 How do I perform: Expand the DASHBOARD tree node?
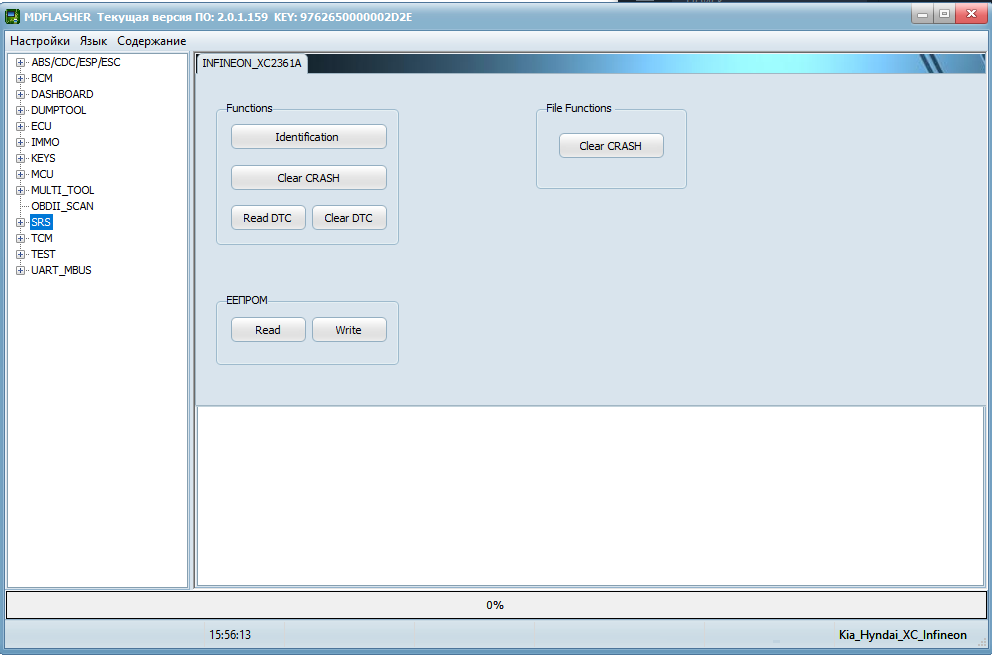20,94
